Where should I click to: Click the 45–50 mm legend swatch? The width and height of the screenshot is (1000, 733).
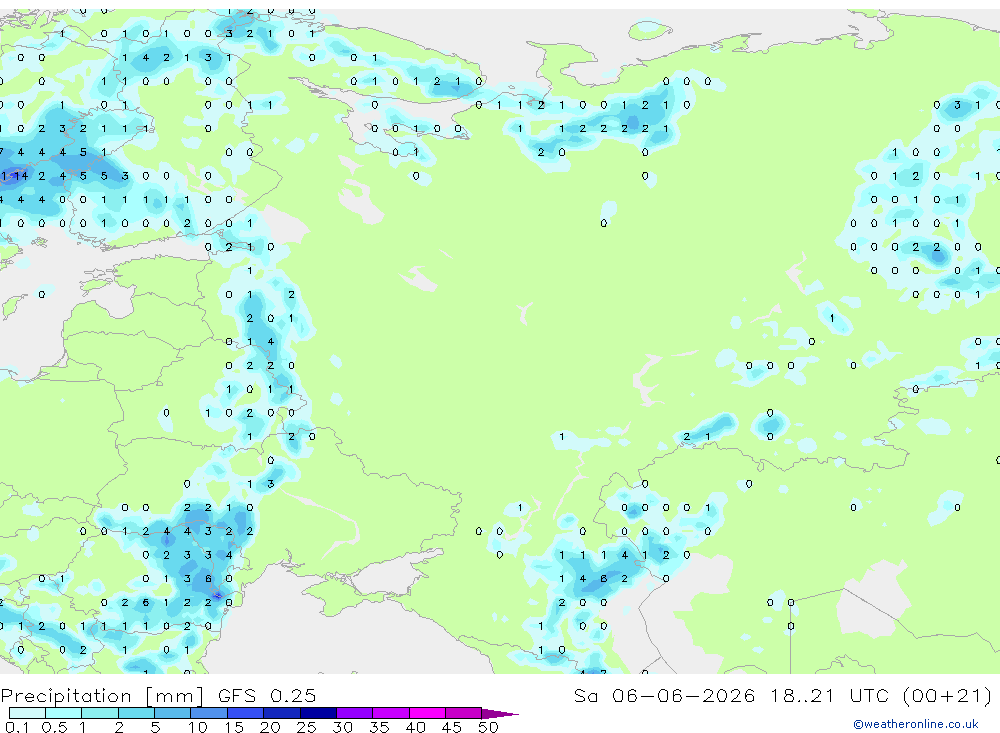click(464, 713)
